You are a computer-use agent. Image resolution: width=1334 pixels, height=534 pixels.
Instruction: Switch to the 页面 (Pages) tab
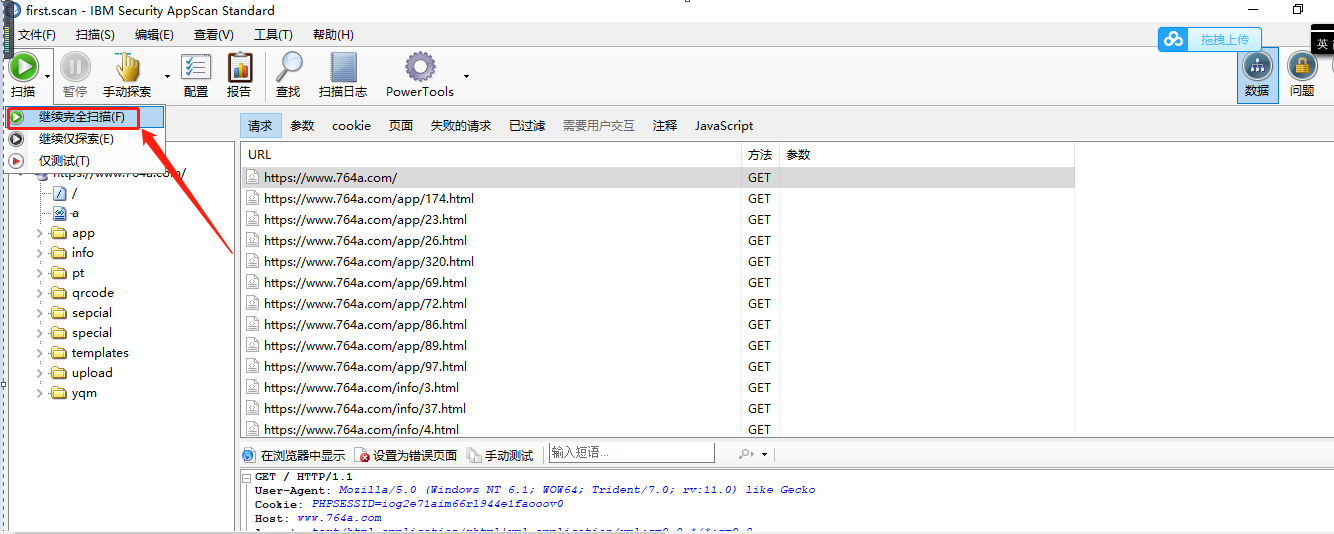pyautogui.click(x=401, y=126)
